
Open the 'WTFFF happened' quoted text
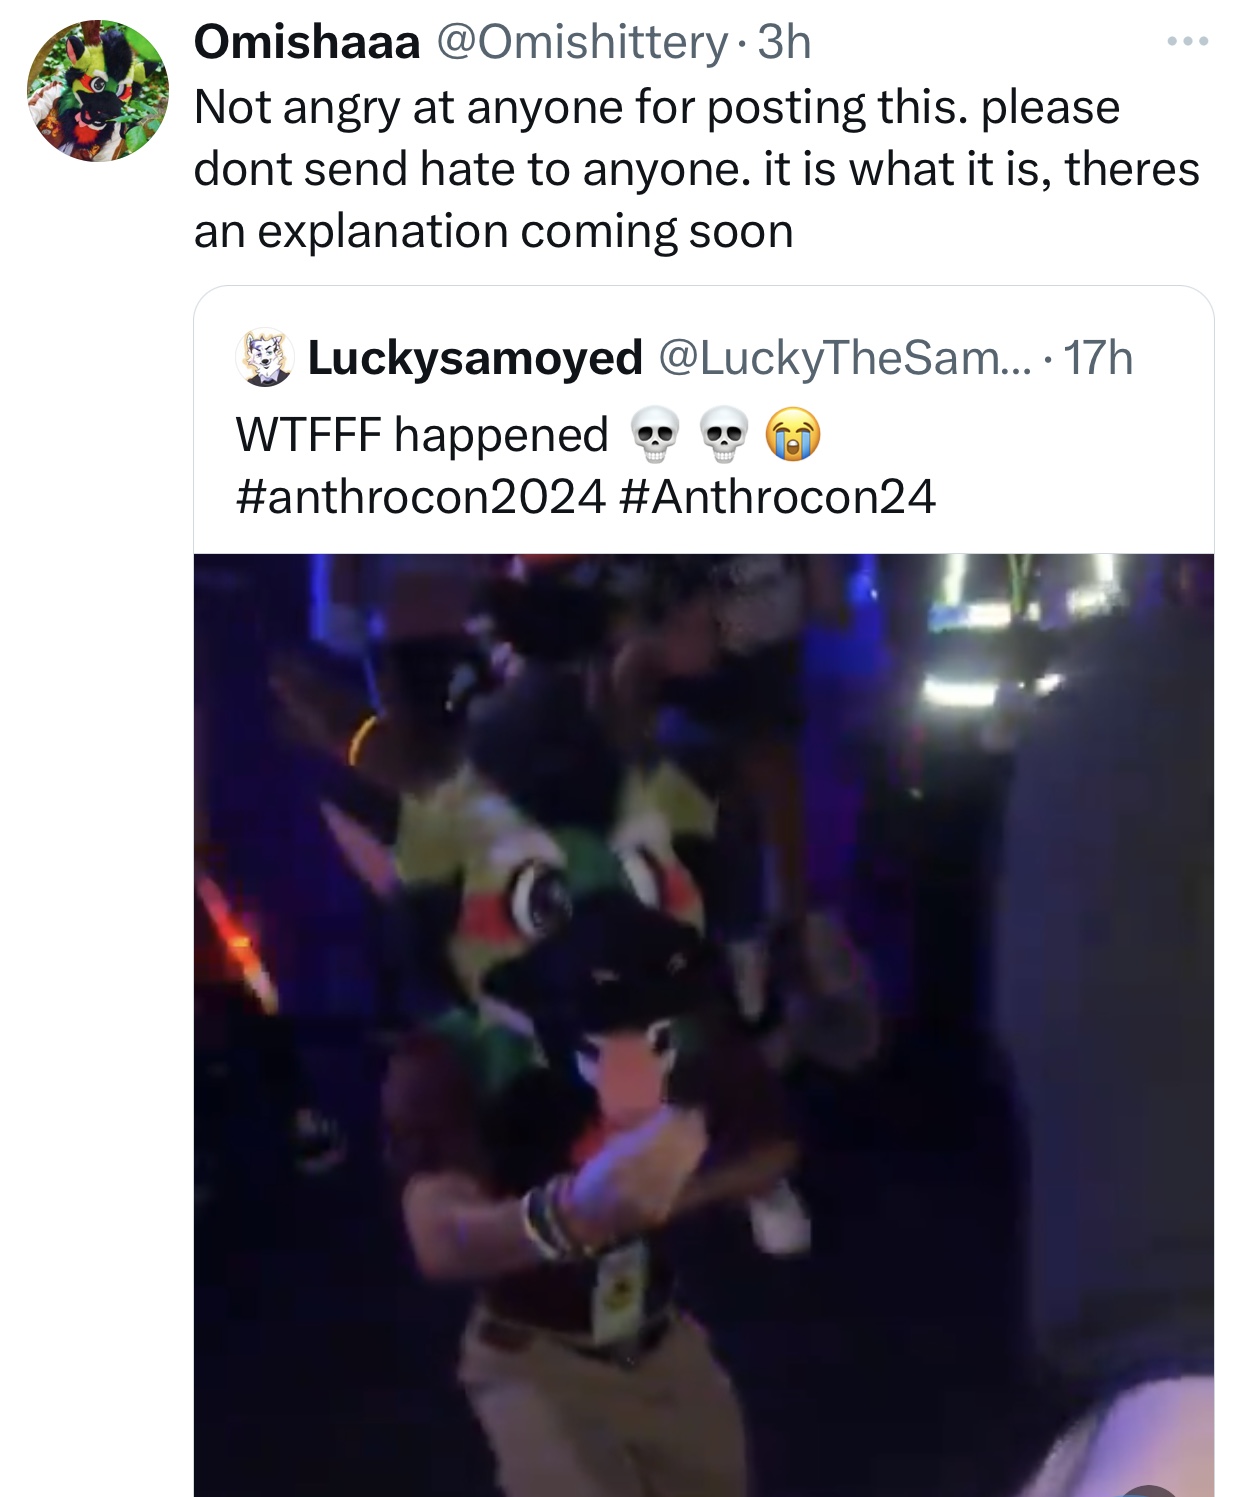coord(422,435)
